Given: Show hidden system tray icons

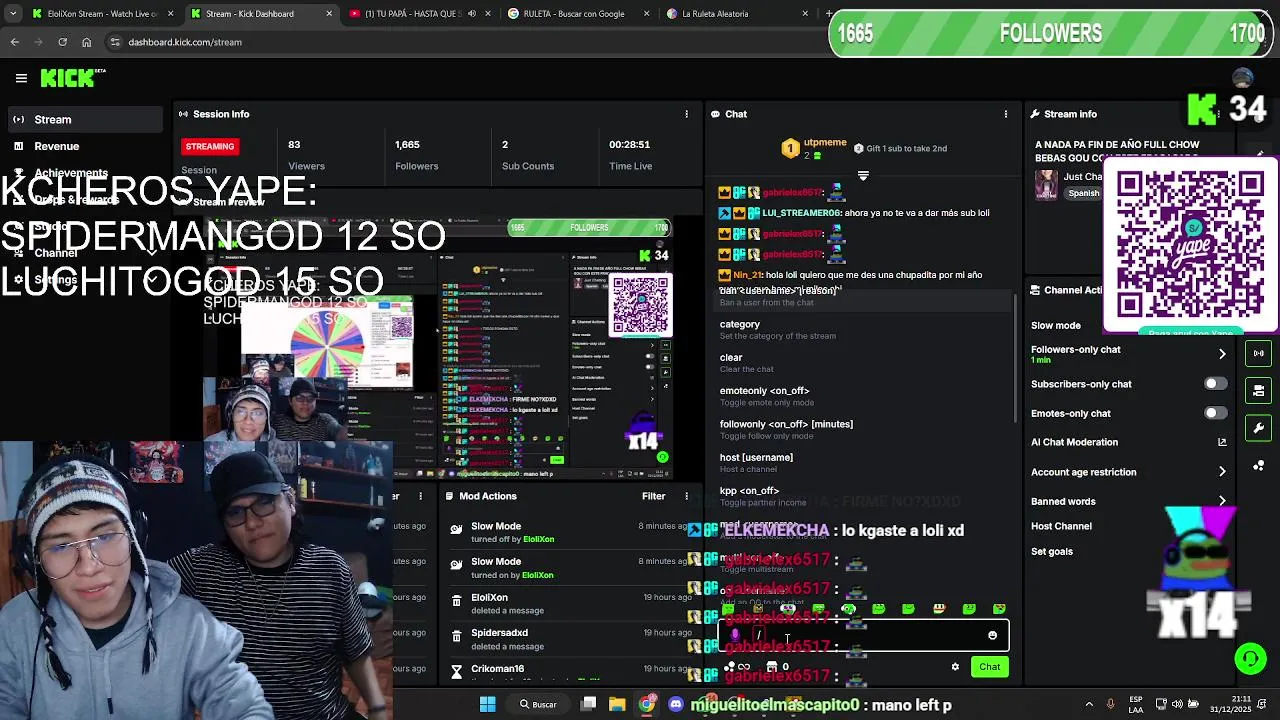Looking at the screenshot, I should tap(1089, 704).
